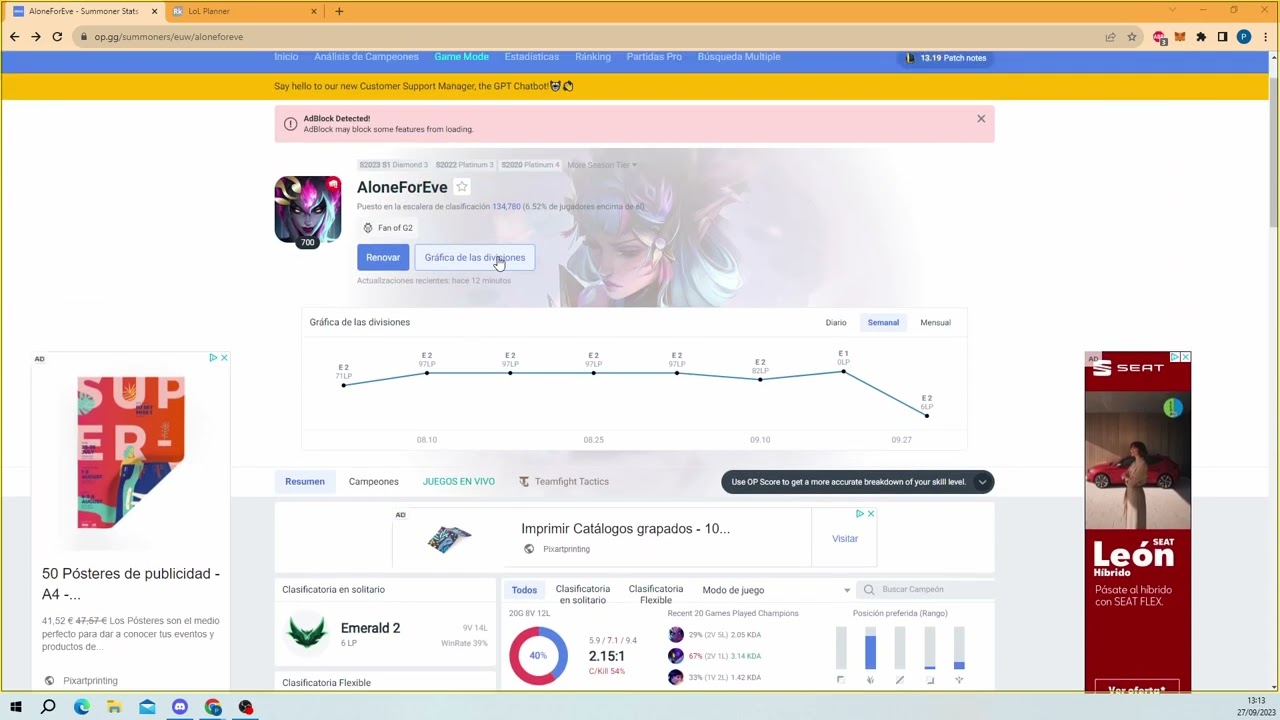
Task: Open the Teamfight Tactics tab
Action: point(564,482)
